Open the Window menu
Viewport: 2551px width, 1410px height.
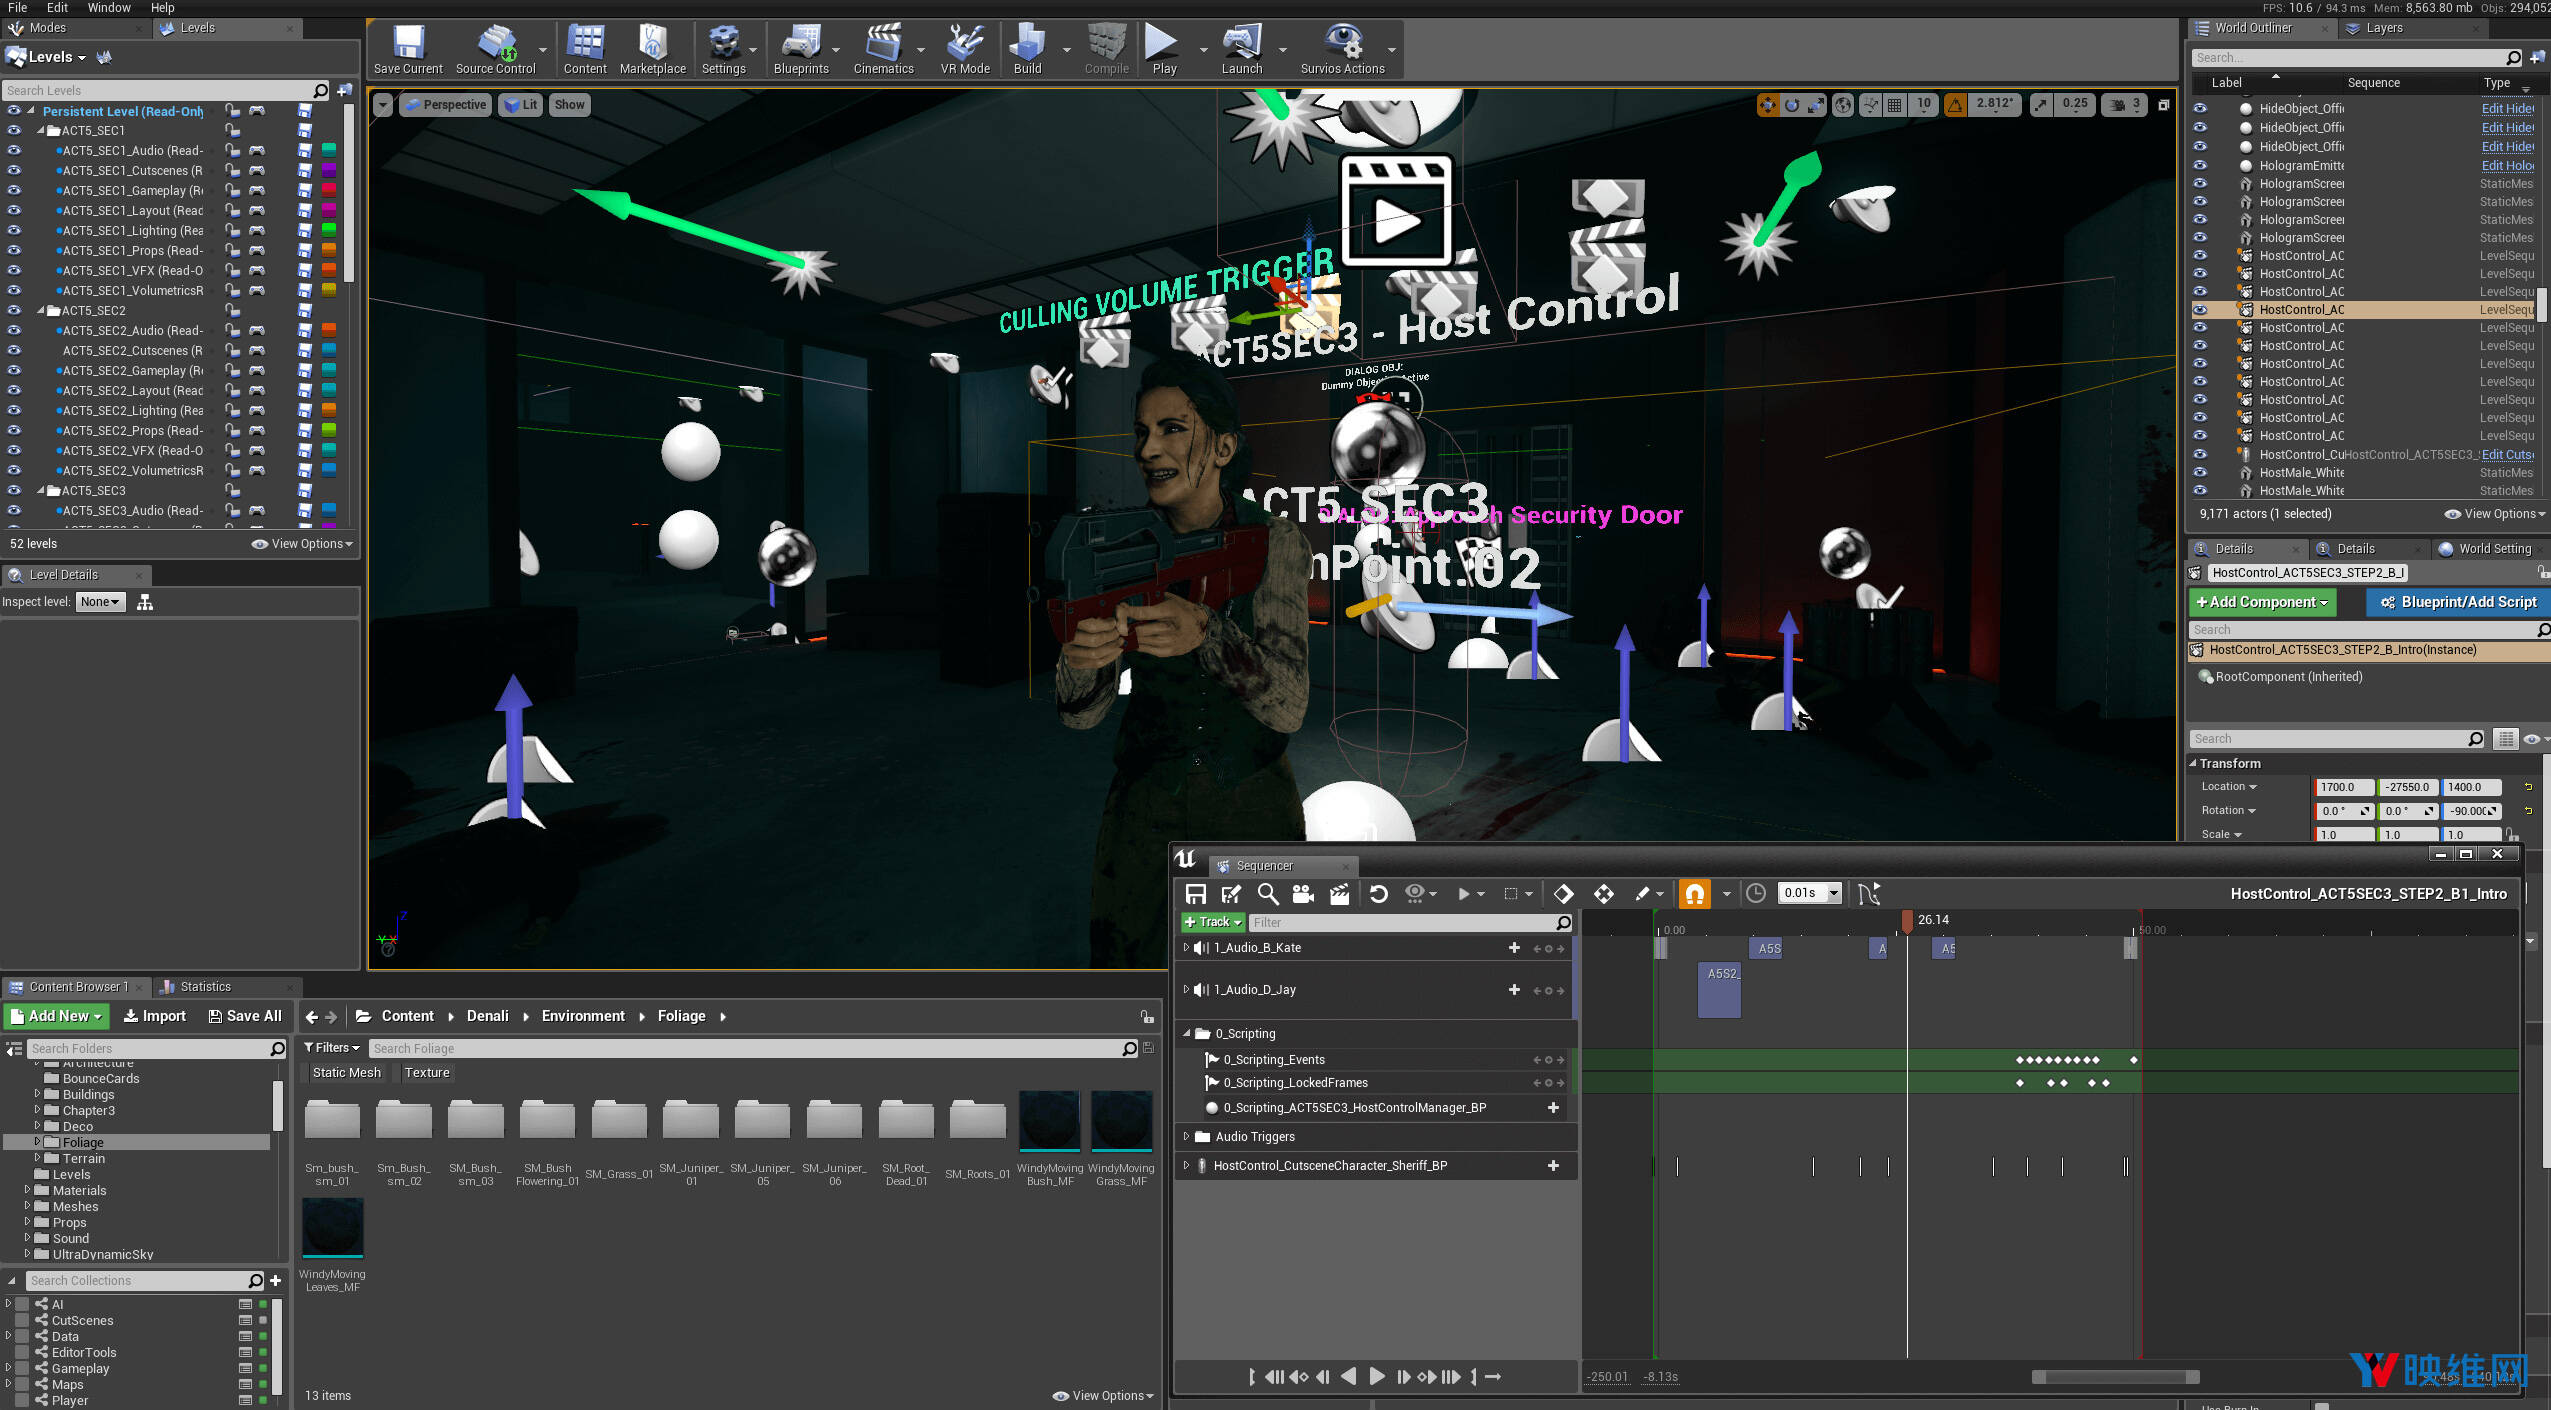click(109, 8)
